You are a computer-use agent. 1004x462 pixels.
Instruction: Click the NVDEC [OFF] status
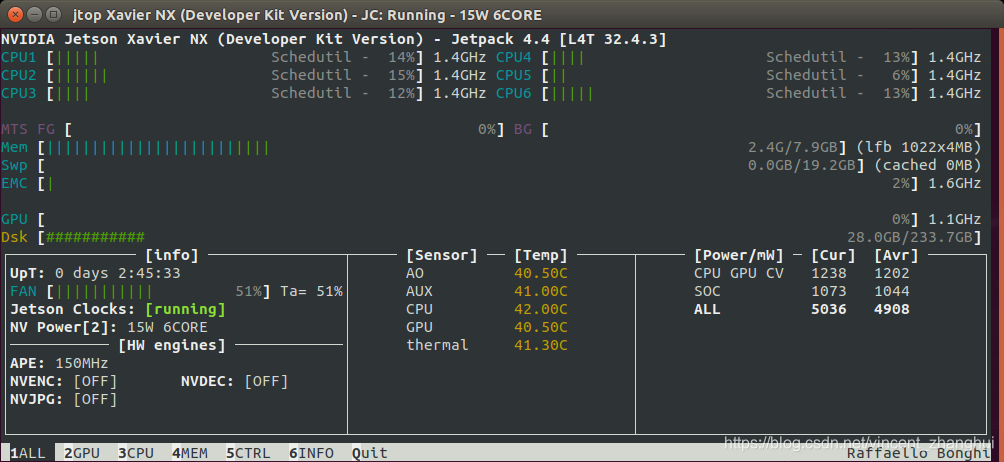click(266, 382)
